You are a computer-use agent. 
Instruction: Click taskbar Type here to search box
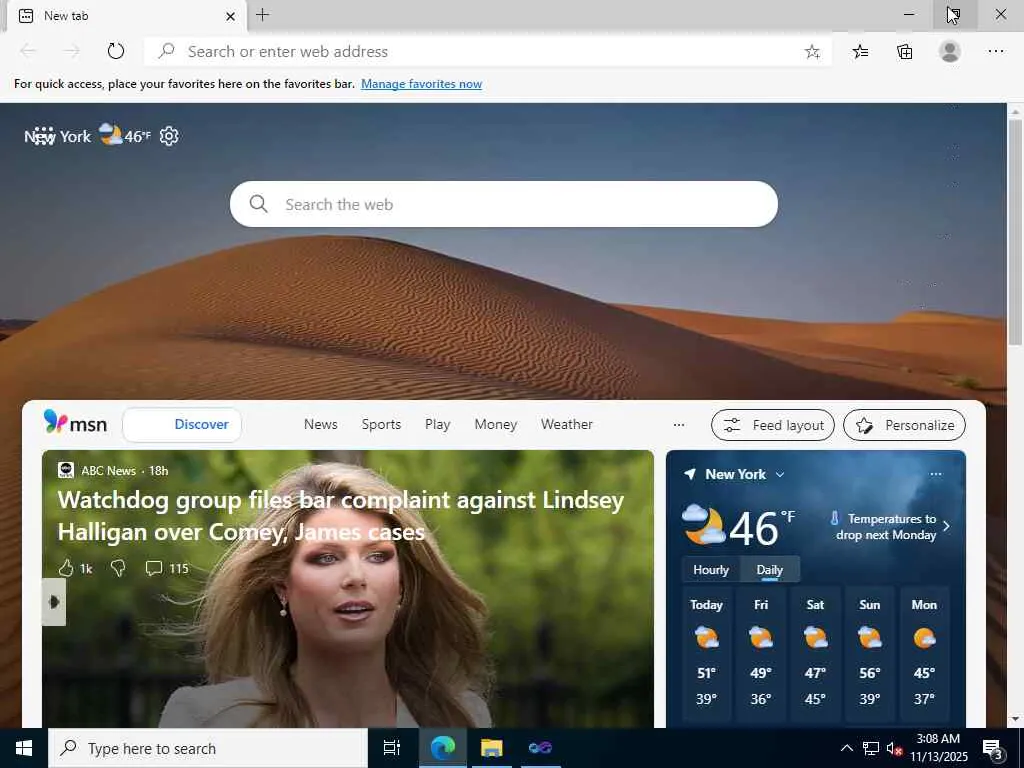pos(208,748)
